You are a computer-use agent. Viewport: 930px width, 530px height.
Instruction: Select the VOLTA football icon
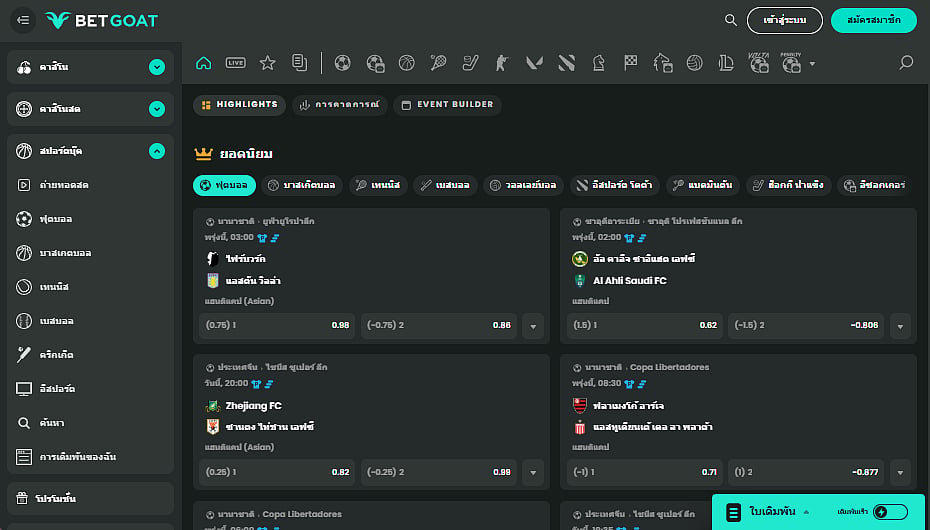pyautogui.click(x=759, y=63)
